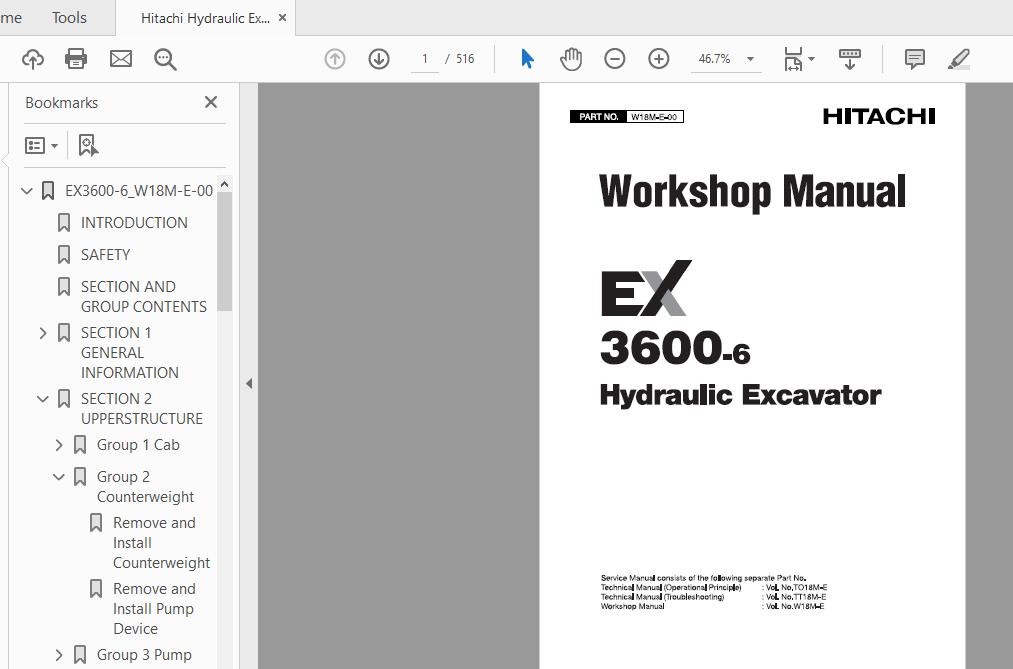Collapse SECTION 2 UPPERSTRUCTURE bookmark
The image size is (1013, 669).
click(x=43, y=398)
